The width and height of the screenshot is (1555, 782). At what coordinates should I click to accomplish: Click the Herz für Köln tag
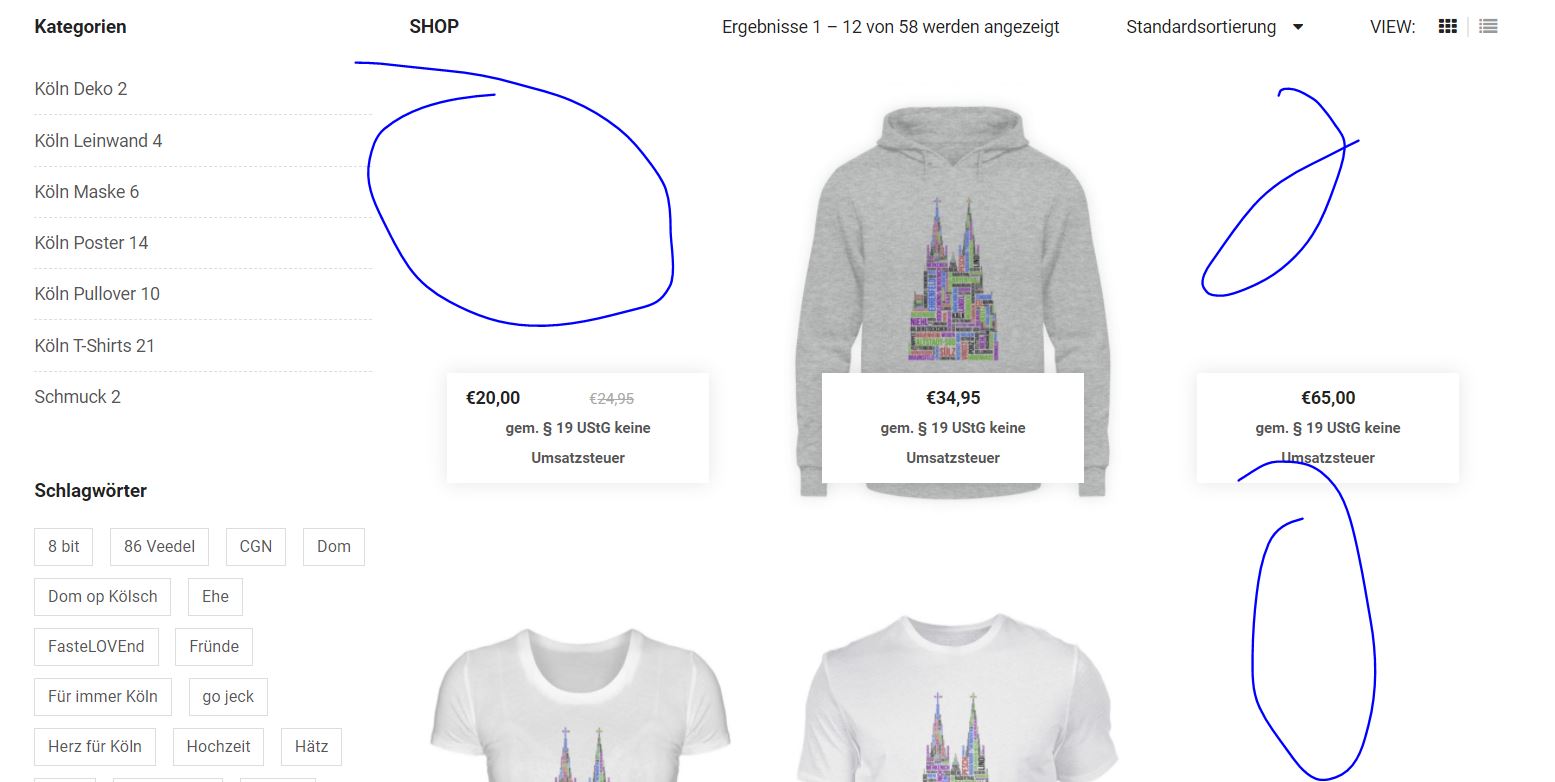(x=95, y=746)
